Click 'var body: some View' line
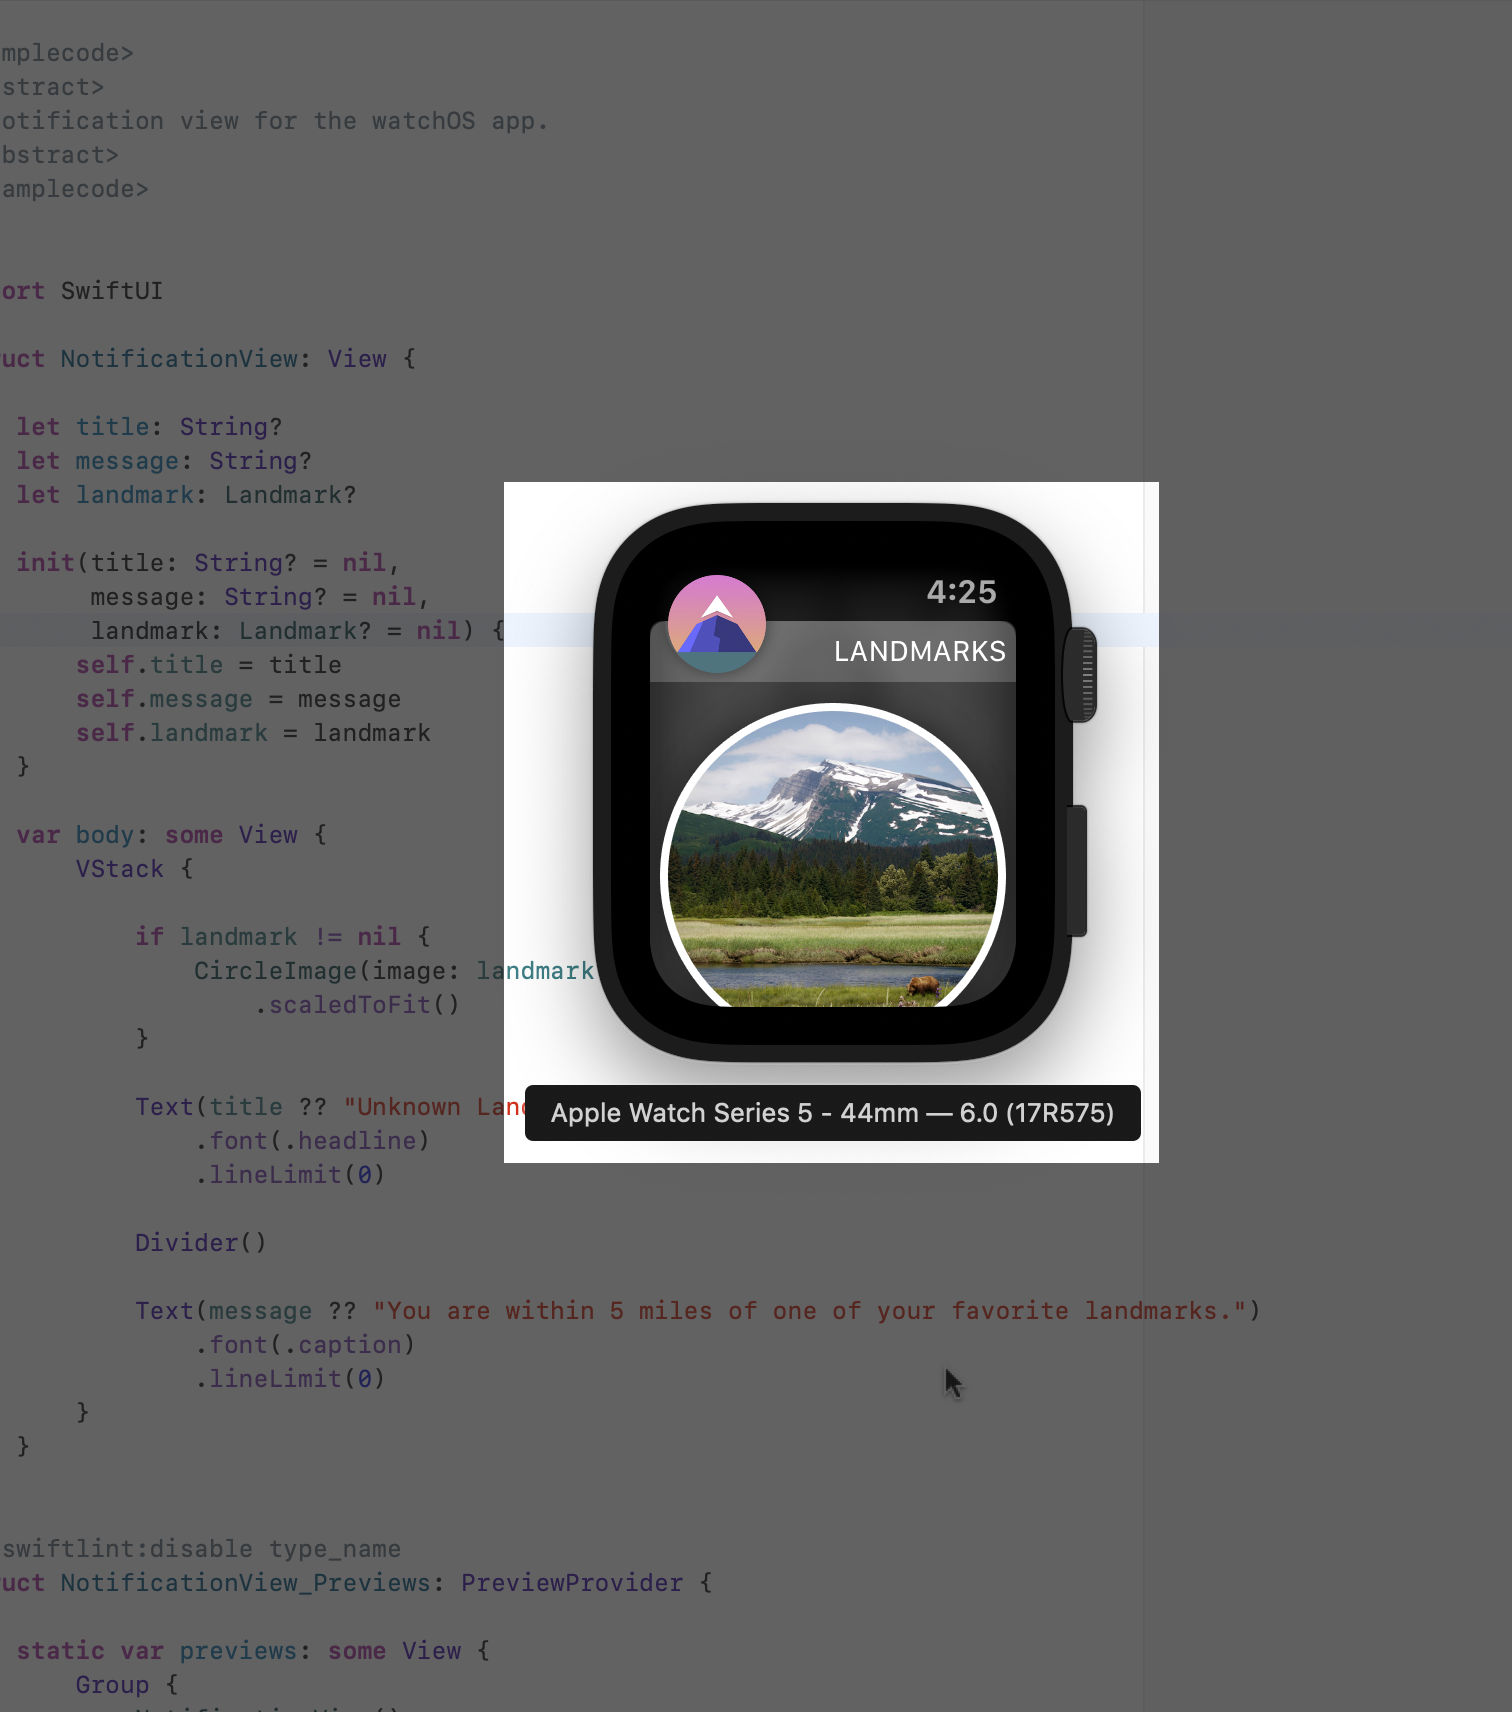This screenshot has height=1712, width=1512. [x=172, y=835]
